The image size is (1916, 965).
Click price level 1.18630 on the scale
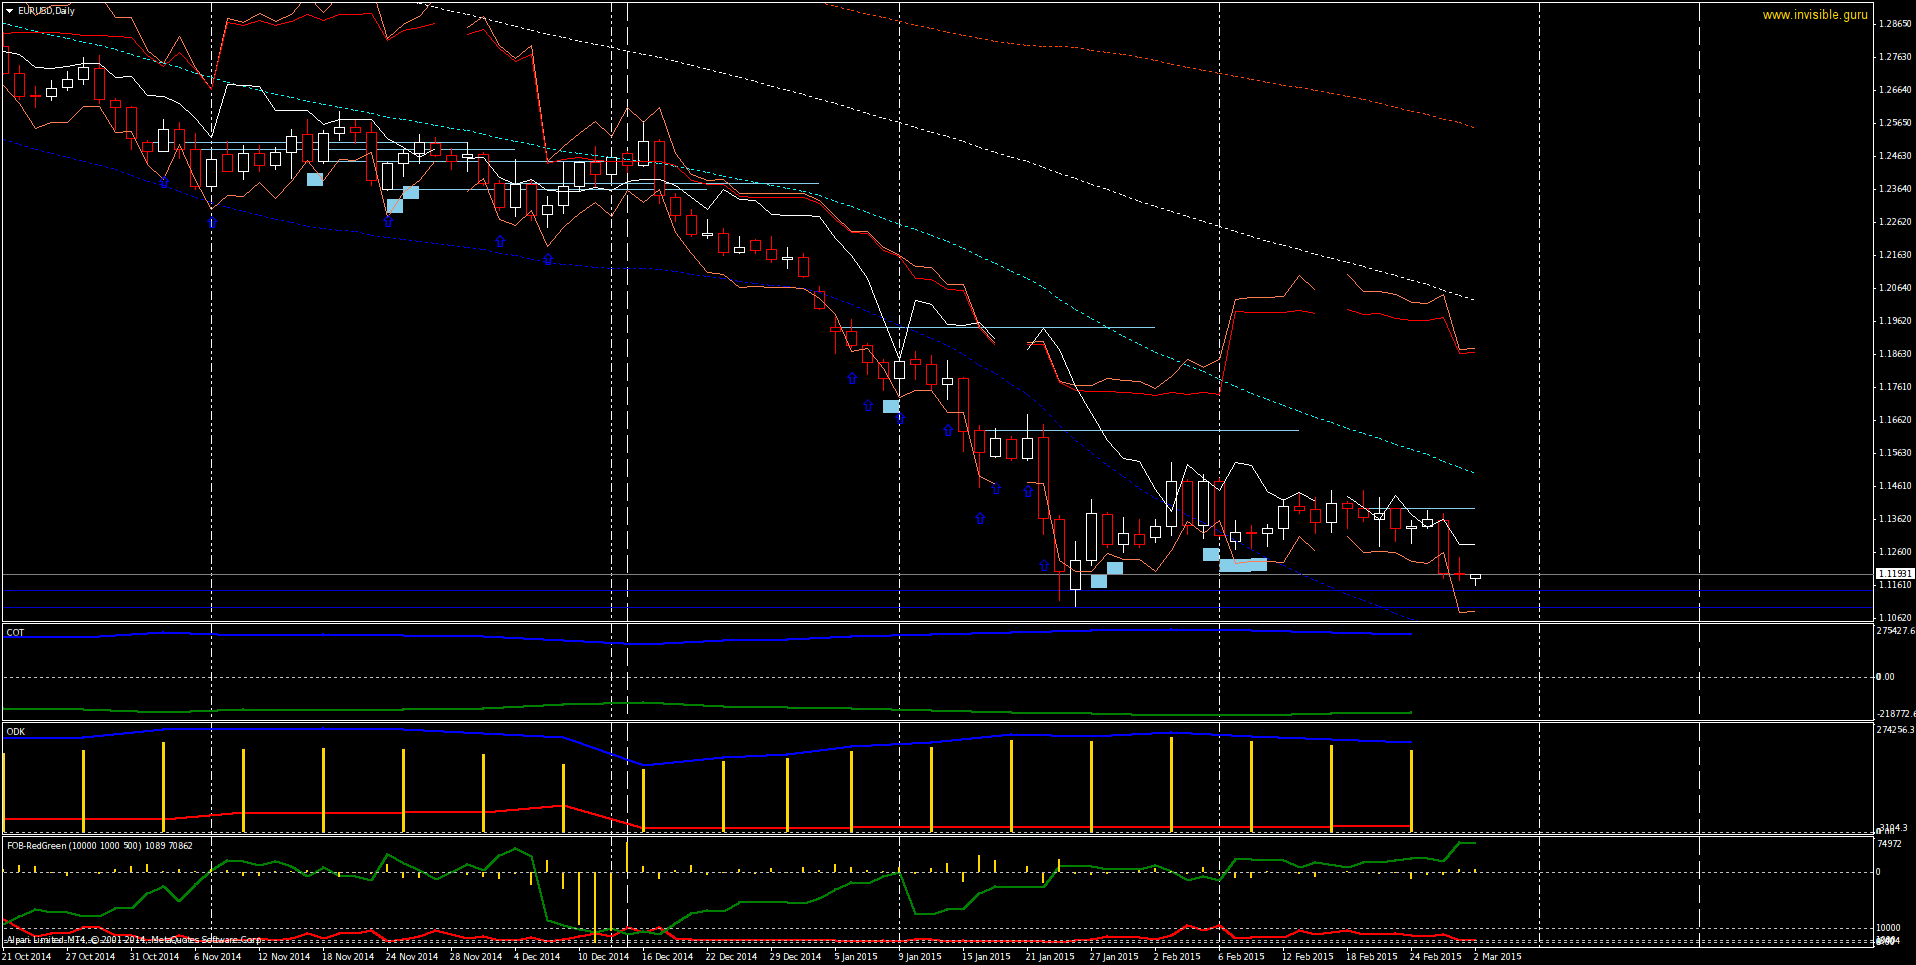point(1895,353)
